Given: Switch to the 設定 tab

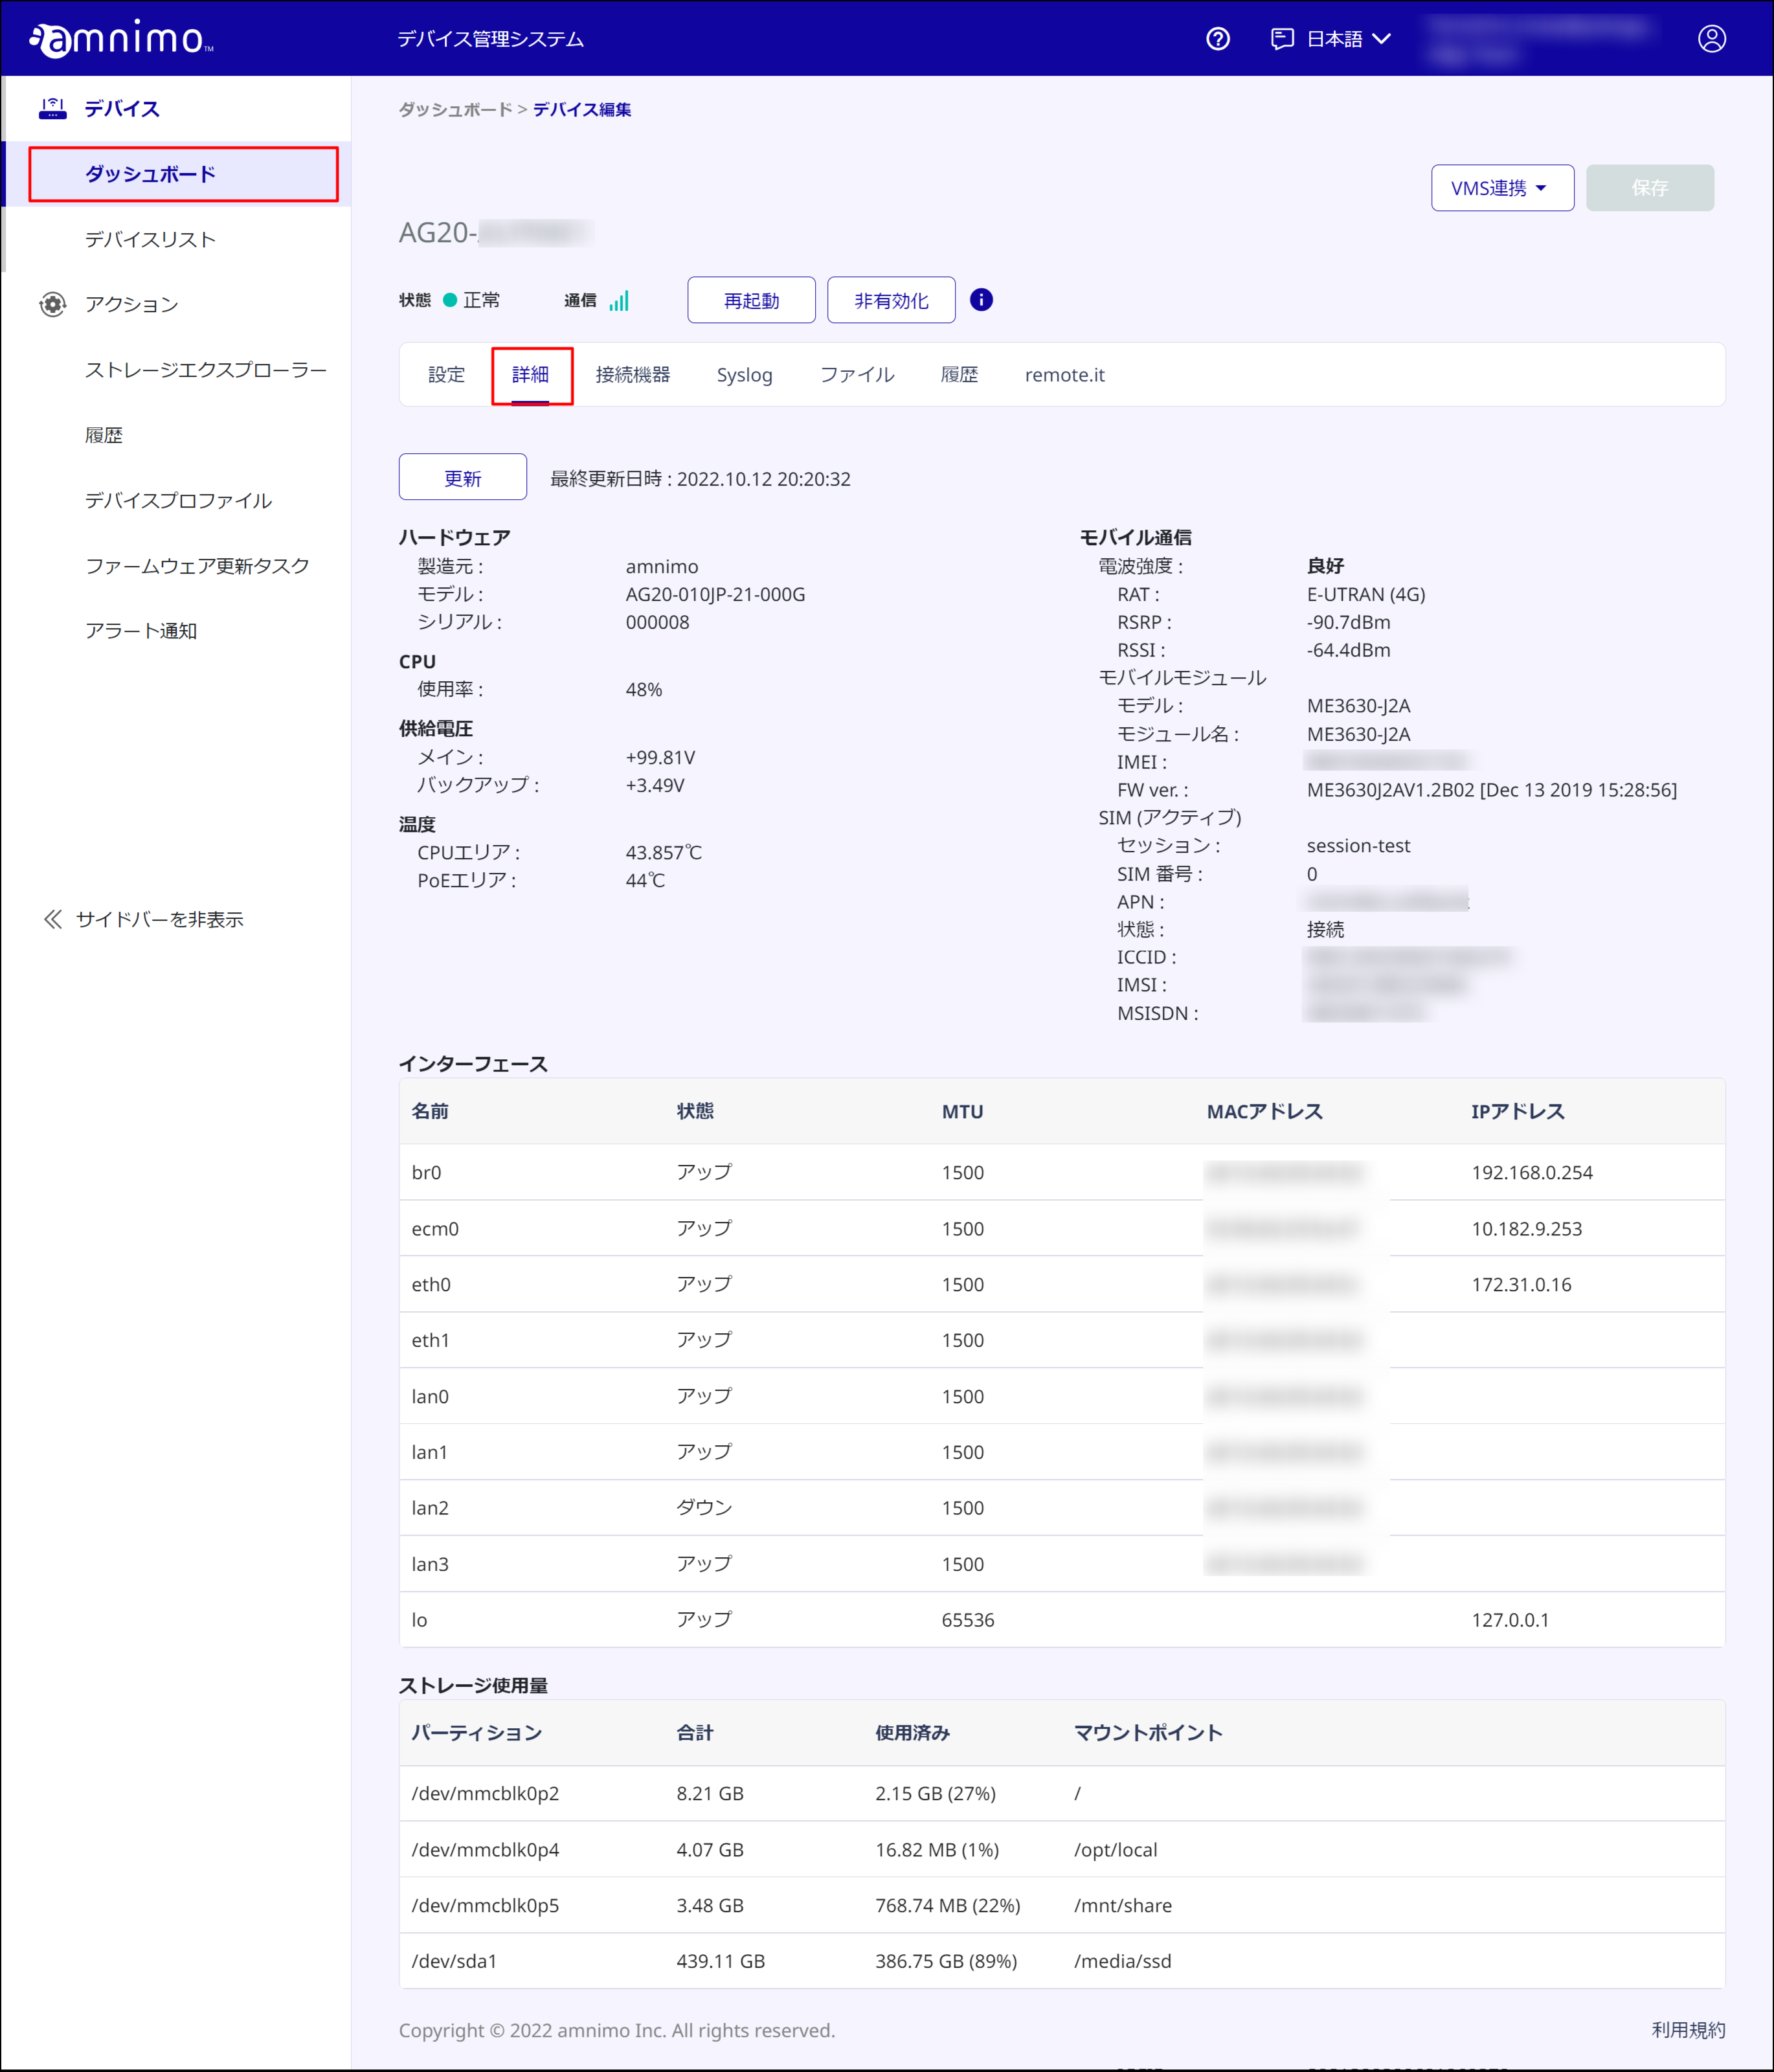Looking at the screenshot, I should click(446, 375).
